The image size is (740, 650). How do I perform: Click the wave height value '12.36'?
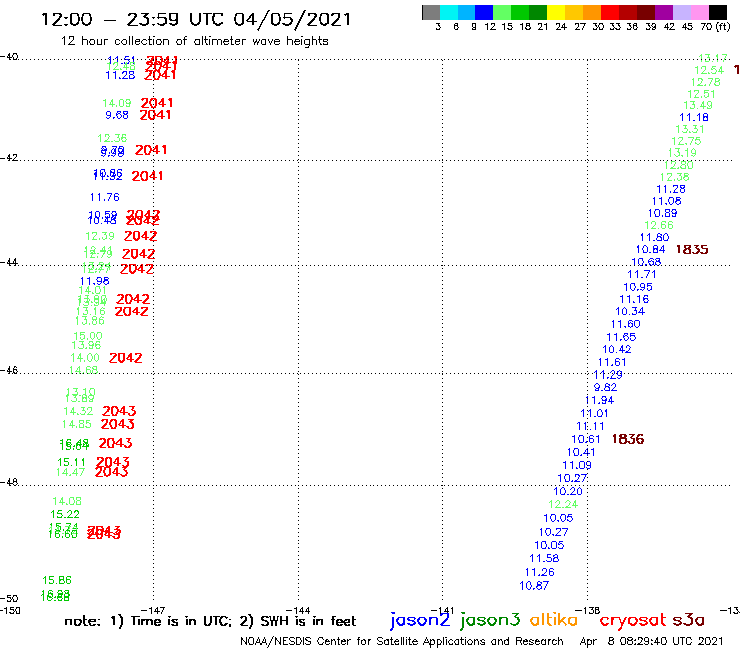pos(112,138)
